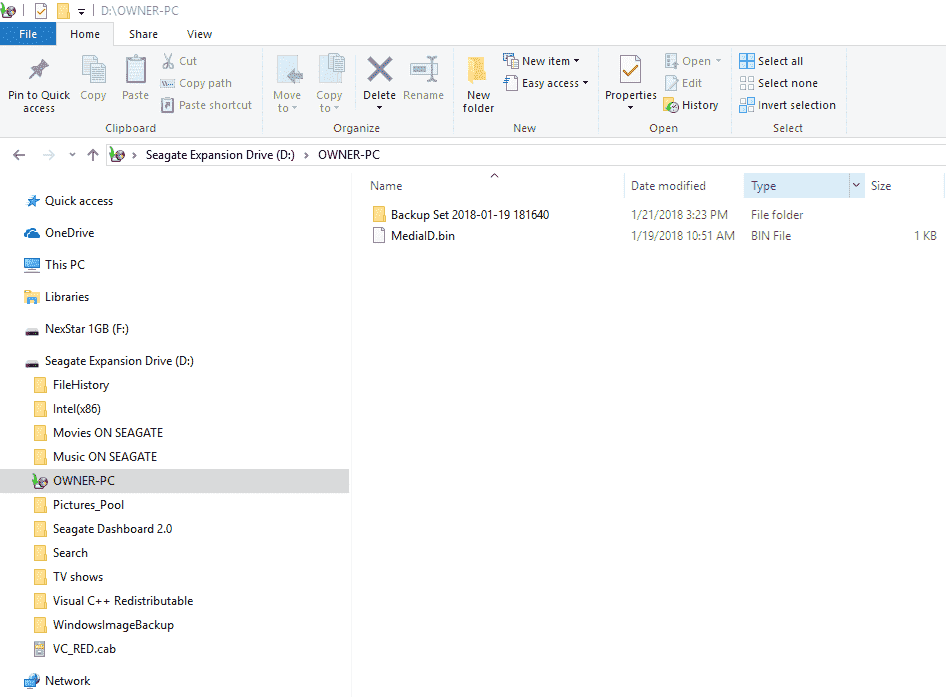Open the View ribbon tab
This screenshot has width=946, height=697.
point(199,34)
